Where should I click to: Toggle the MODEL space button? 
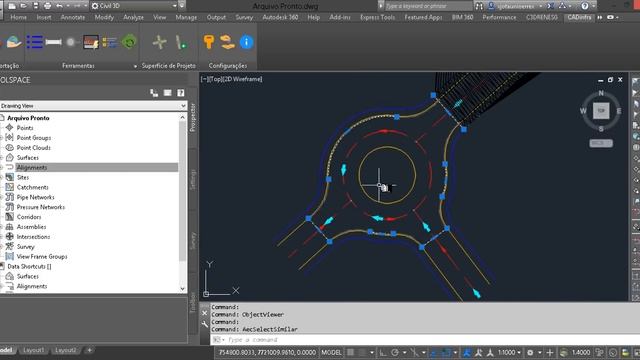[331, 352]
